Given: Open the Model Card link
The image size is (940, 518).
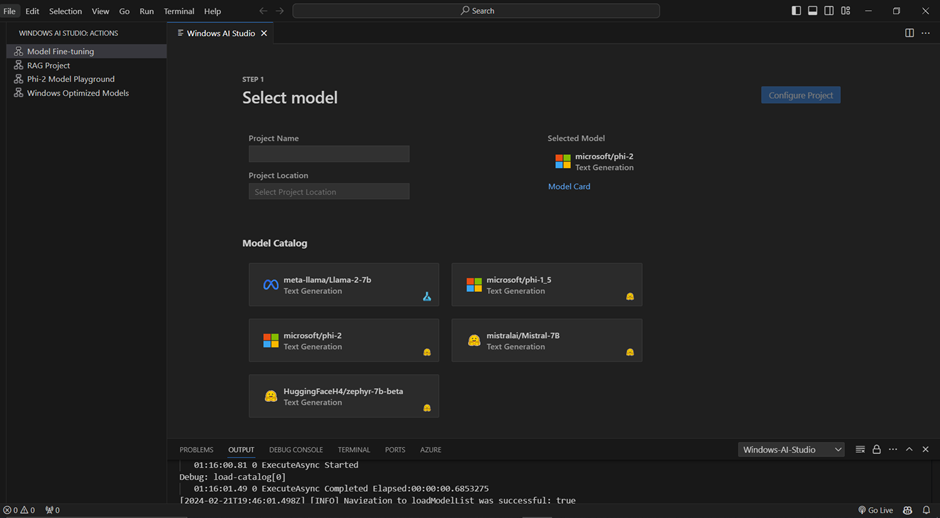Looking at the screenshot, I should click(569, 187).
